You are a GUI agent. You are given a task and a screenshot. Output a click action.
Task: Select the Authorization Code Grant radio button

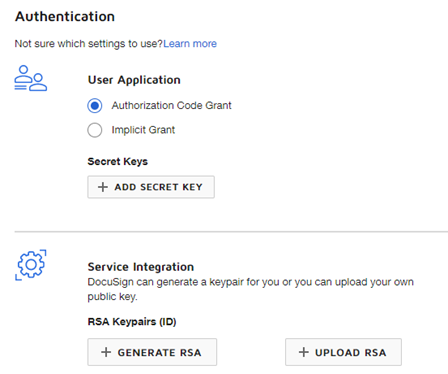click(95, 106)
